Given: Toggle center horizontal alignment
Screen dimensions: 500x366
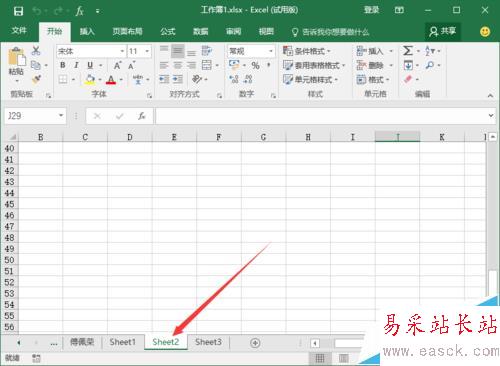Looking at the screenshot, I should point(178,65).
